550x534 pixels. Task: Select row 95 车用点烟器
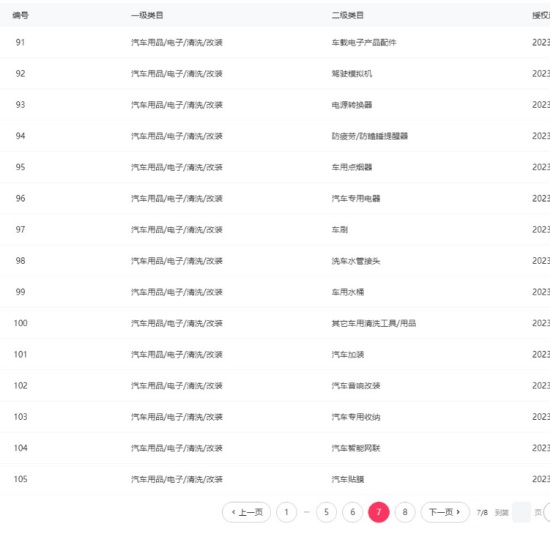point(275,167)
